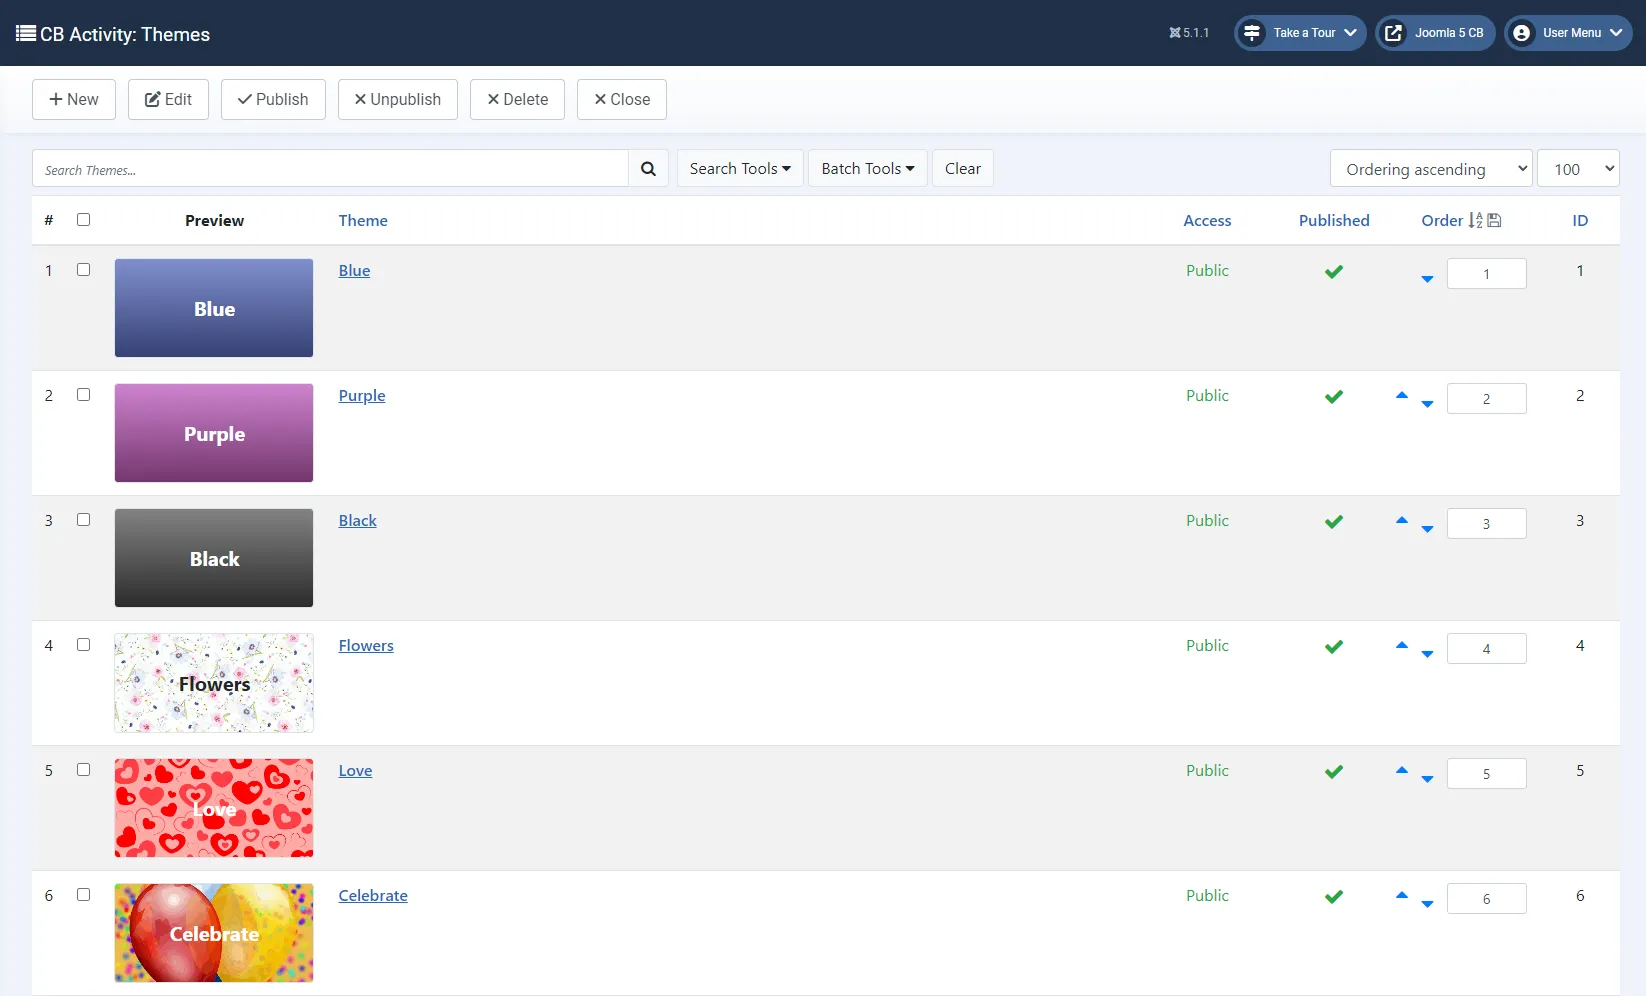
Task: Move Purple theme down with arrow
Action: point(1427,404)
